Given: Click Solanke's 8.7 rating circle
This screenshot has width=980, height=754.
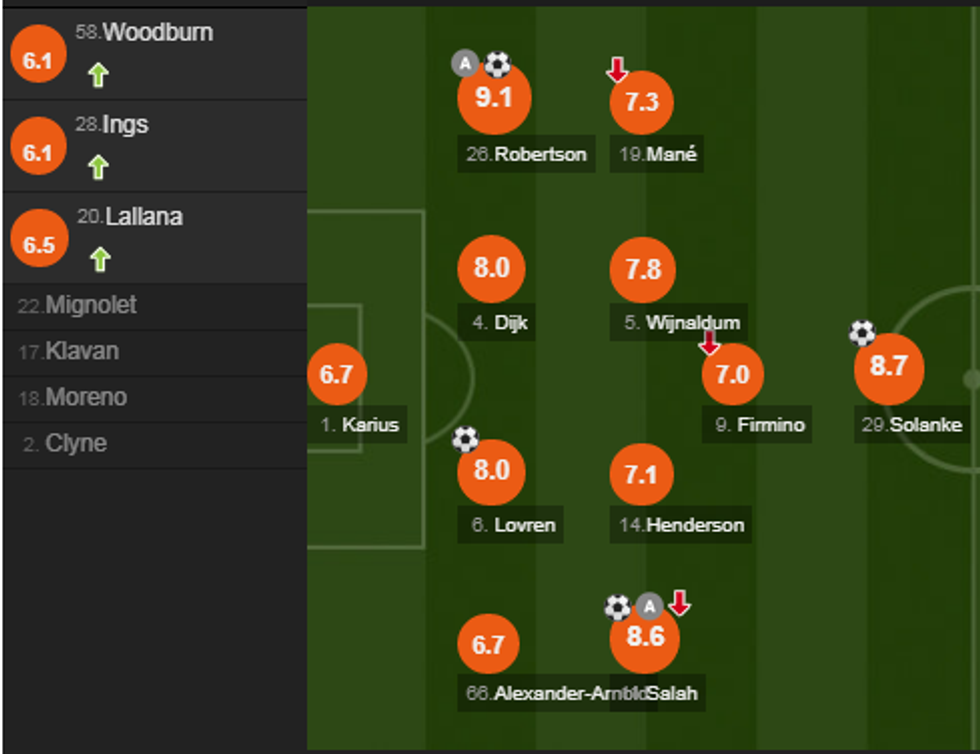Looking at the screenshot, I should 888,367.
